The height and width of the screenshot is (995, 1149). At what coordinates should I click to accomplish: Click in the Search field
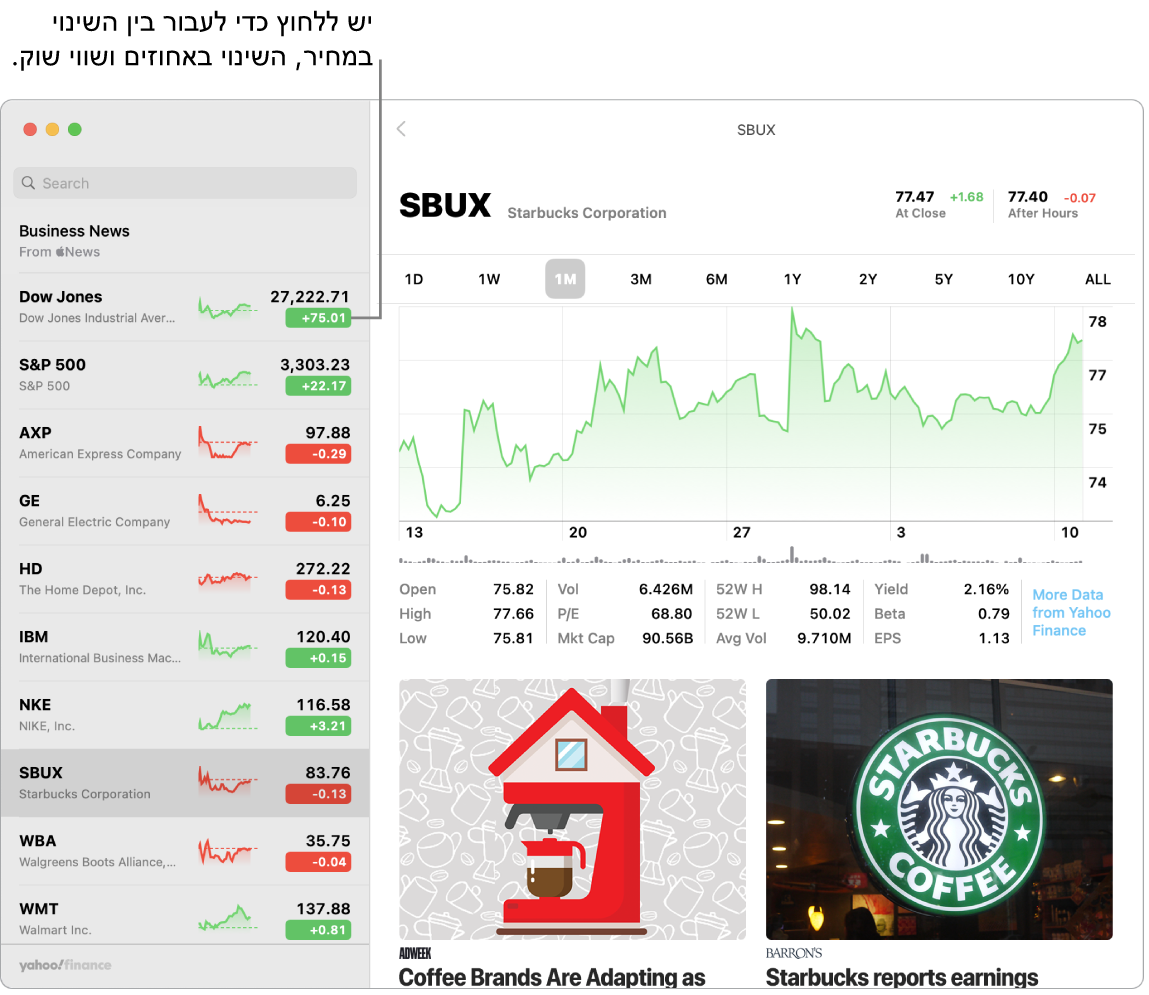coord(185,183)
